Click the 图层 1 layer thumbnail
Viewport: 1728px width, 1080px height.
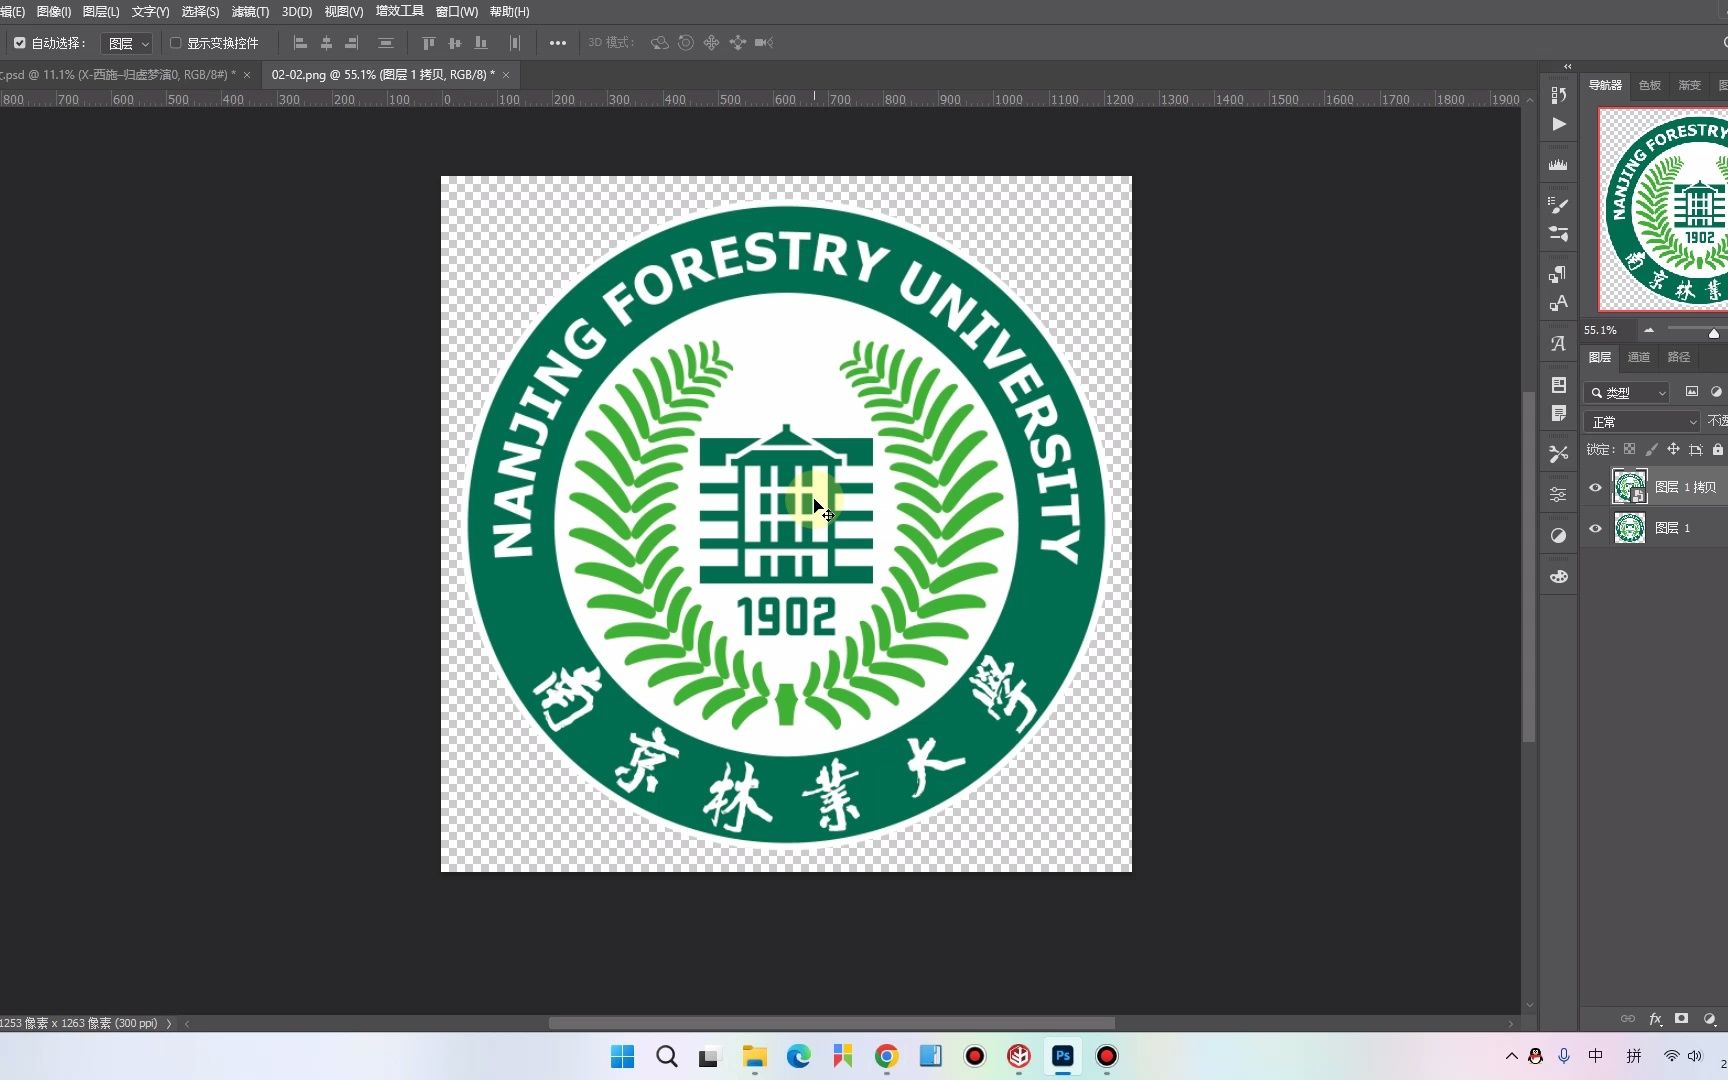1629,528
